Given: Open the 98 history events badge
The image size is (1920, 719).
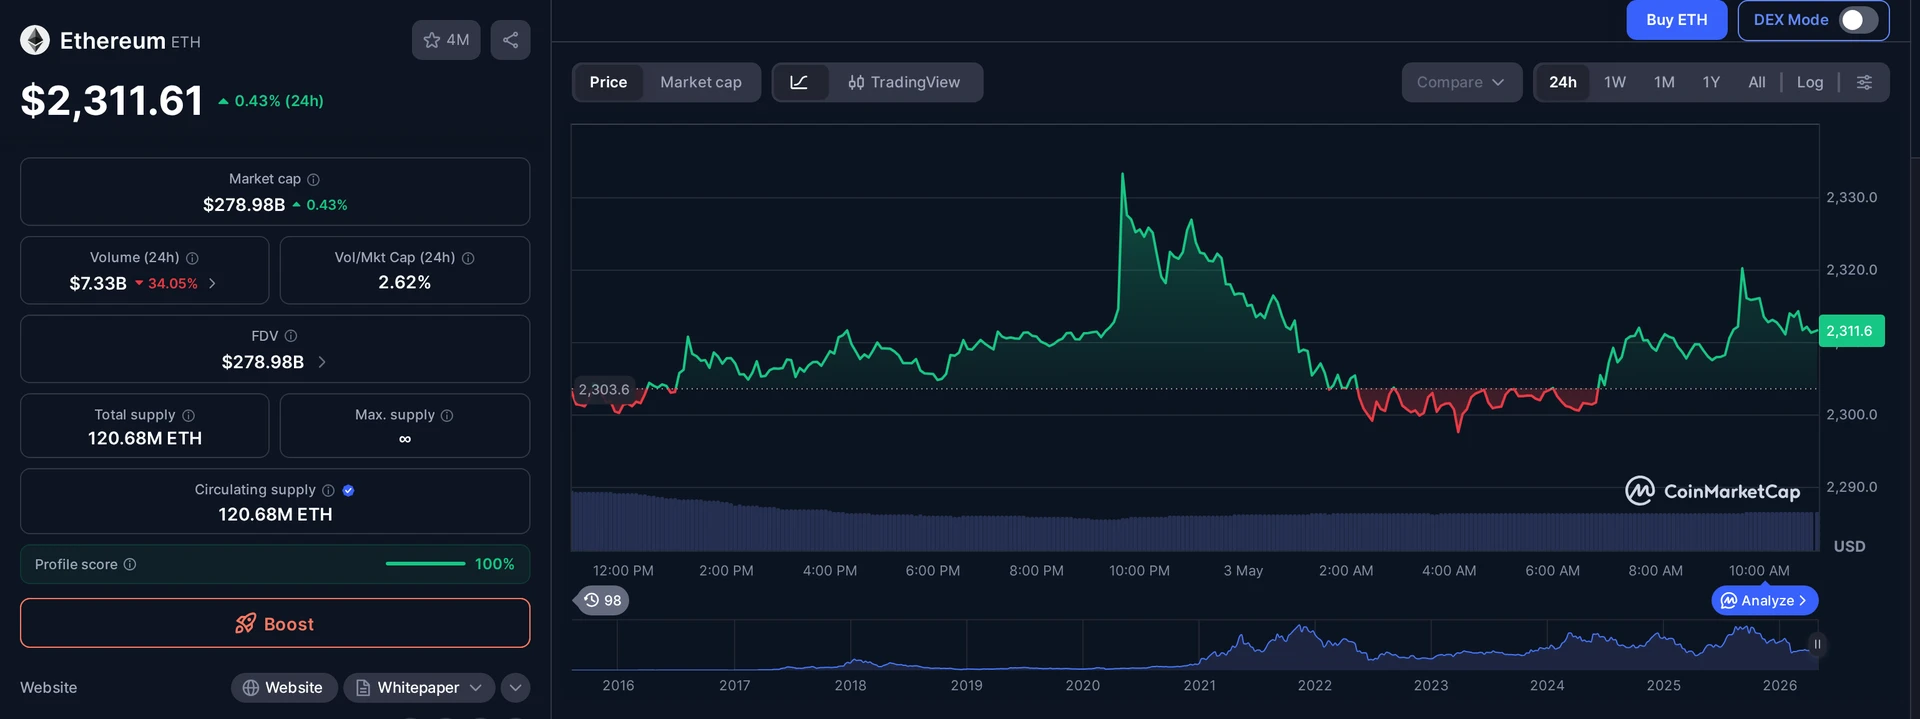Looking at the screenshot, I should tap(603, 600).
